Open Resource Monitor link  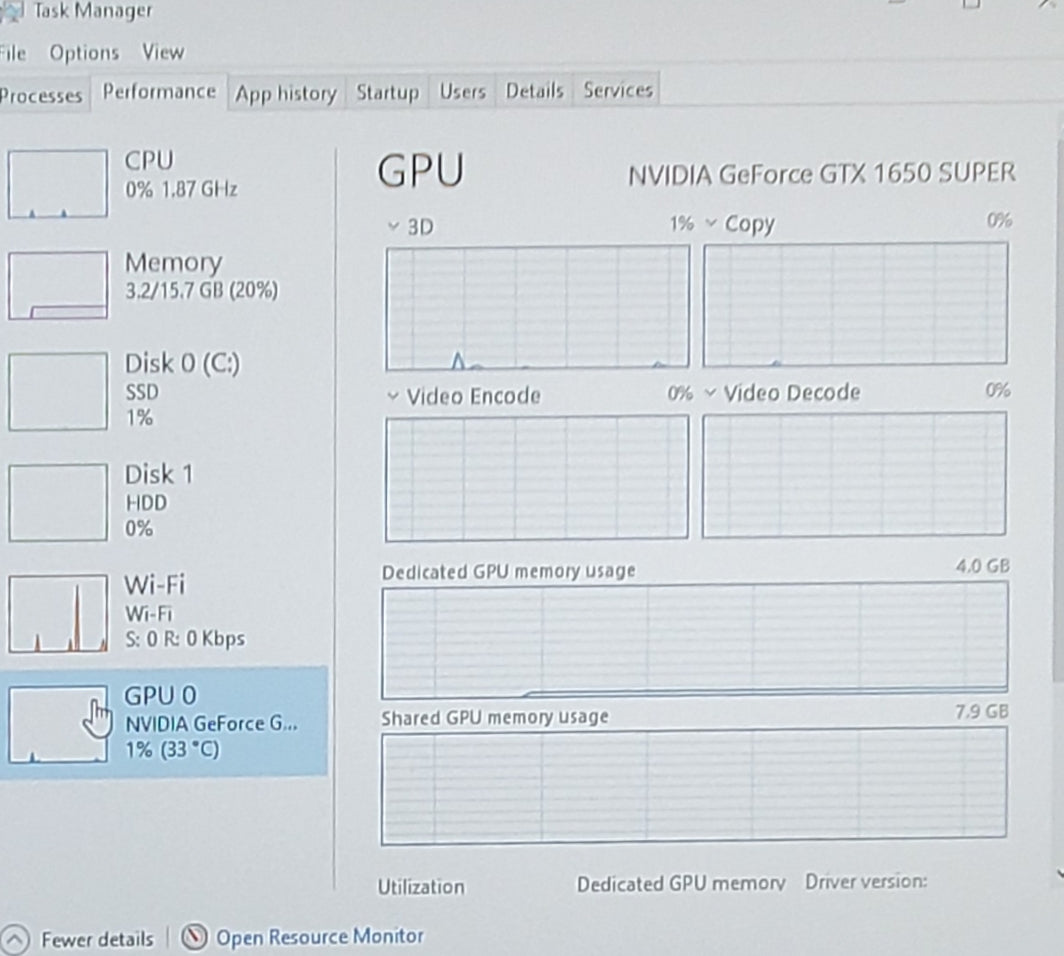coord(320,936)
